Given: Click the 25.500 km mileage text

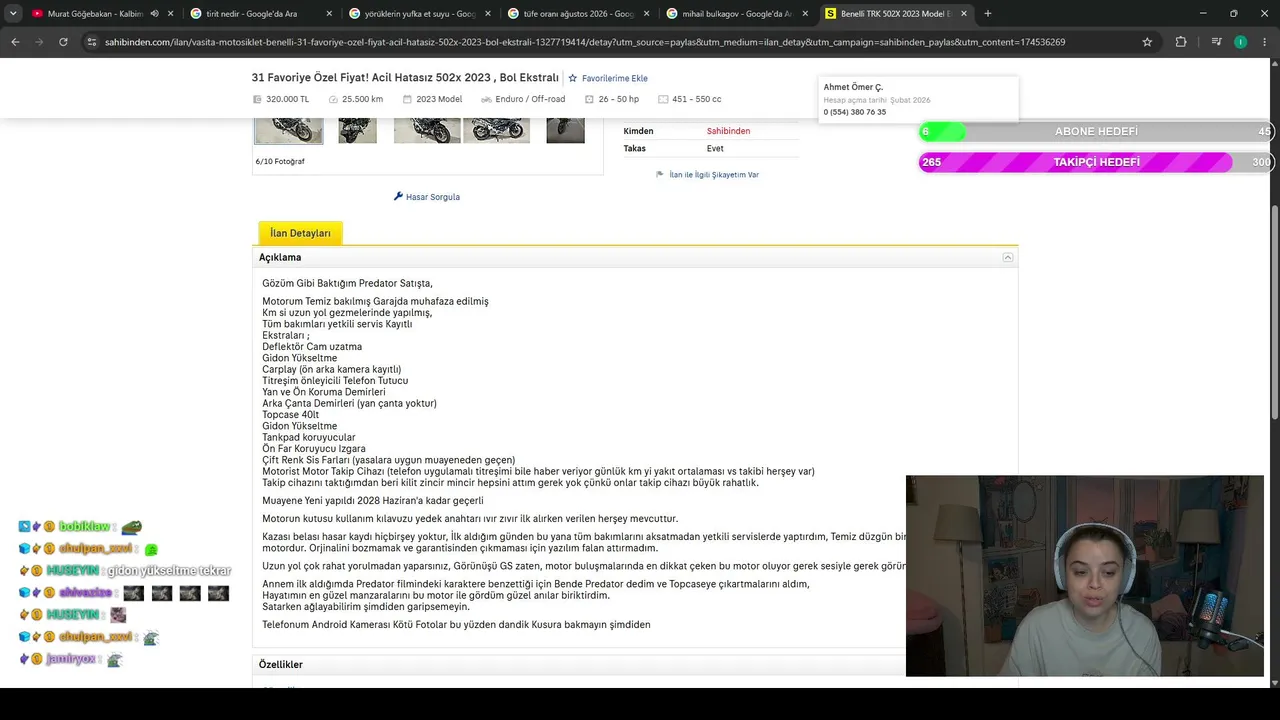Looking at the screenshot, I should (x=362, y=99).
